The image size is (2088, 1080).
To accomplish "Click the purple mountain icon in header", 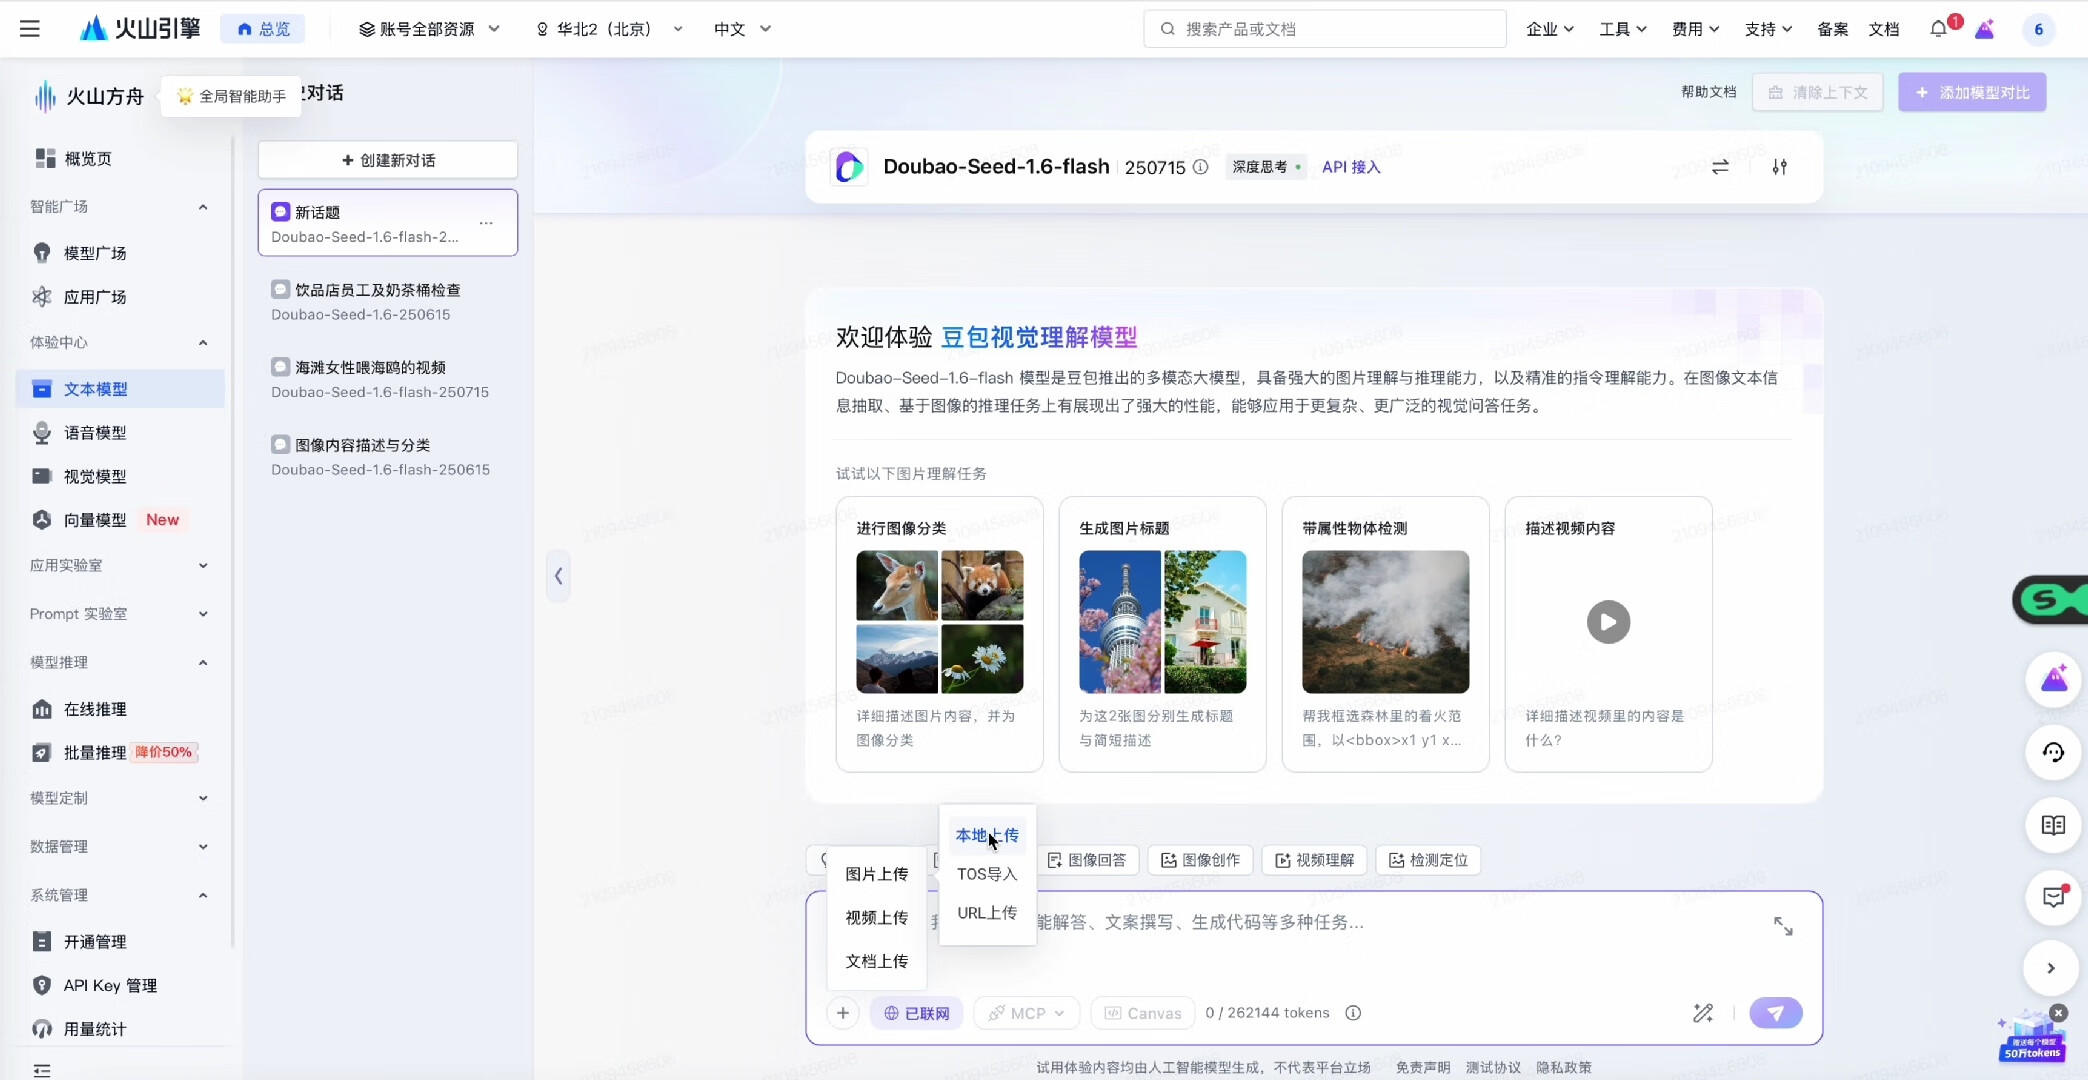I will [x=1985, y=29].
